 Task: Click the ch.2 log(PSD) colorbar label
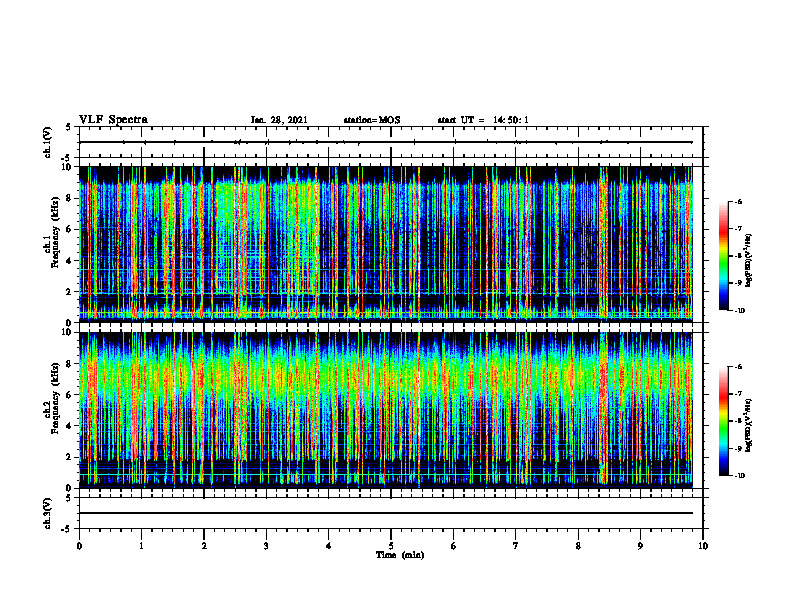pyautogui.click(x=749, y=425)
